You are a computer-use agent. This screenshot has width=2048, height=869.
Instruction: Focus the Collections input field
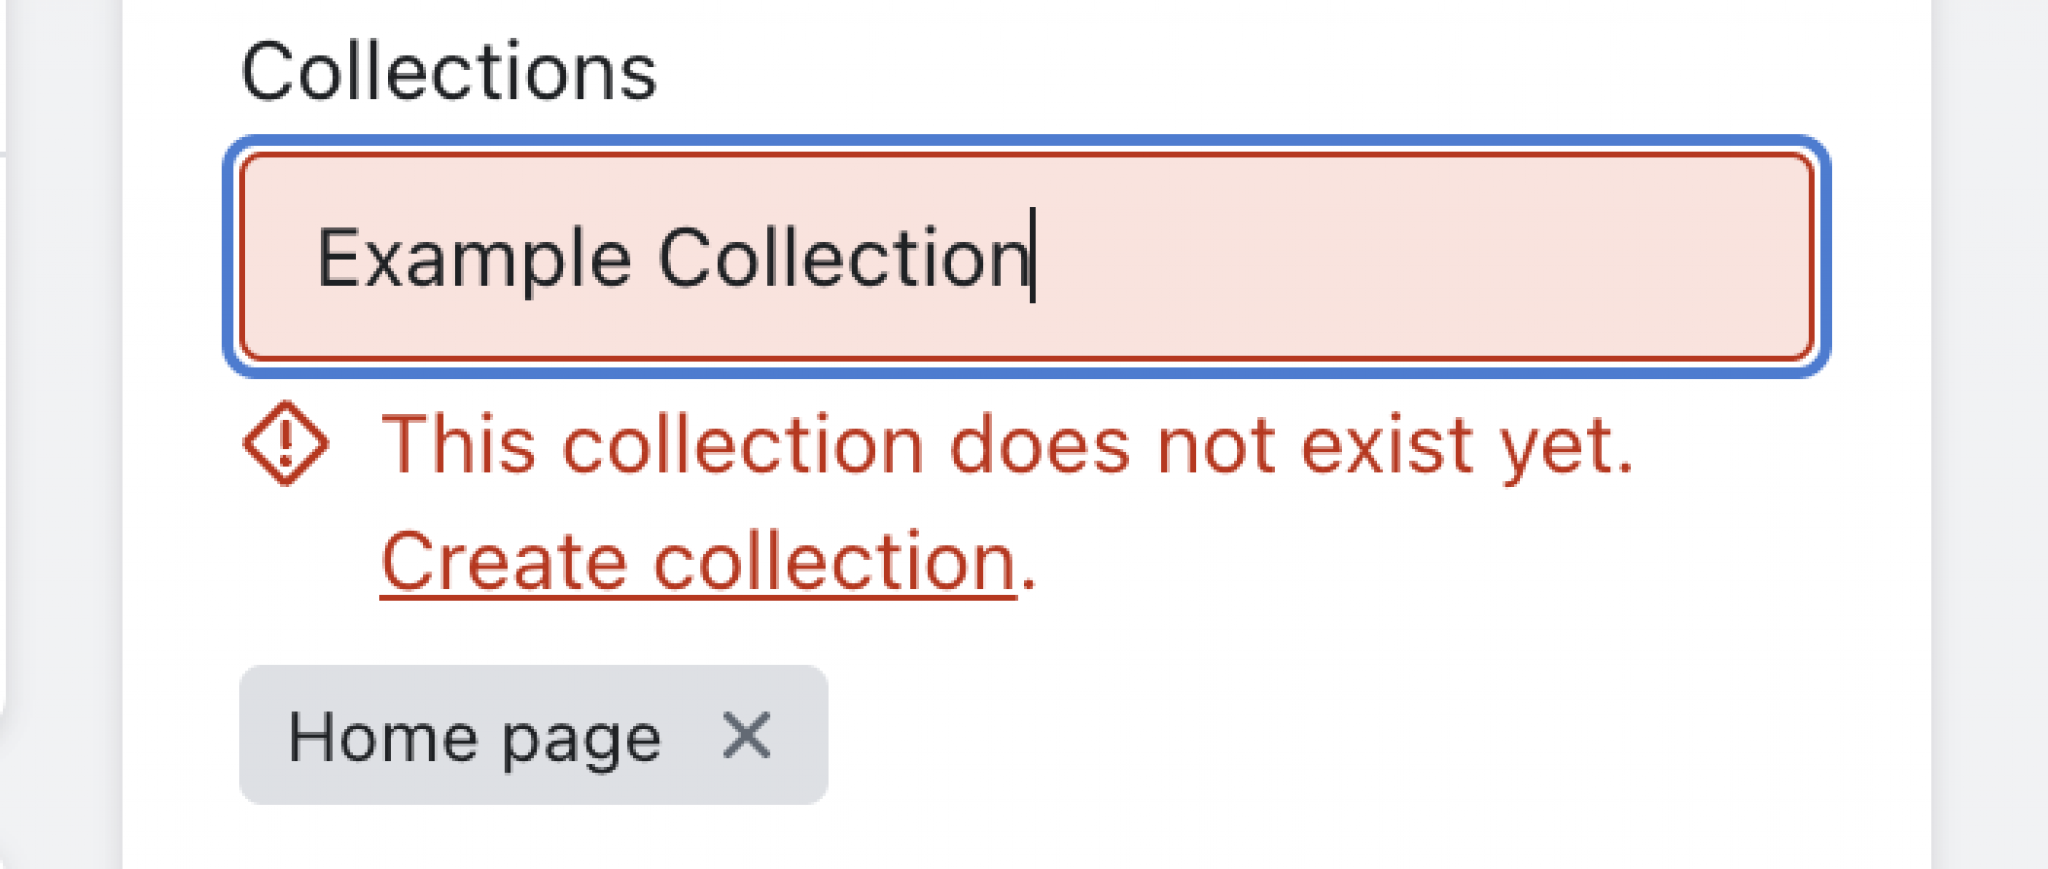1026,257
